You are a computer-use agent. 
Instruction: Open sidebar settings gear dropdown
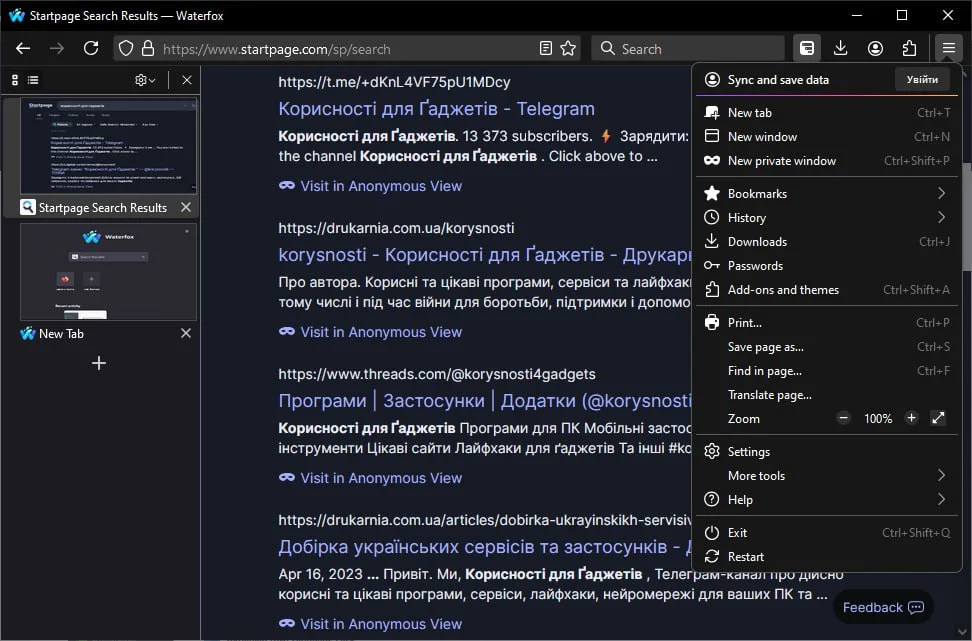pos(145,80)
